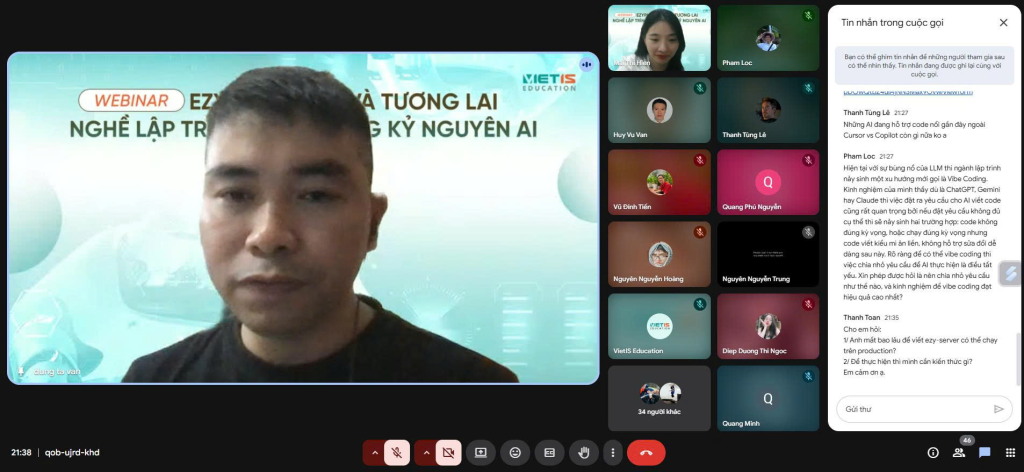Viewport: 1024px width, 472px height.
Task: Click muted mic icon on Diep Duong Thi Ngoc tile
Action: (808, 304)
